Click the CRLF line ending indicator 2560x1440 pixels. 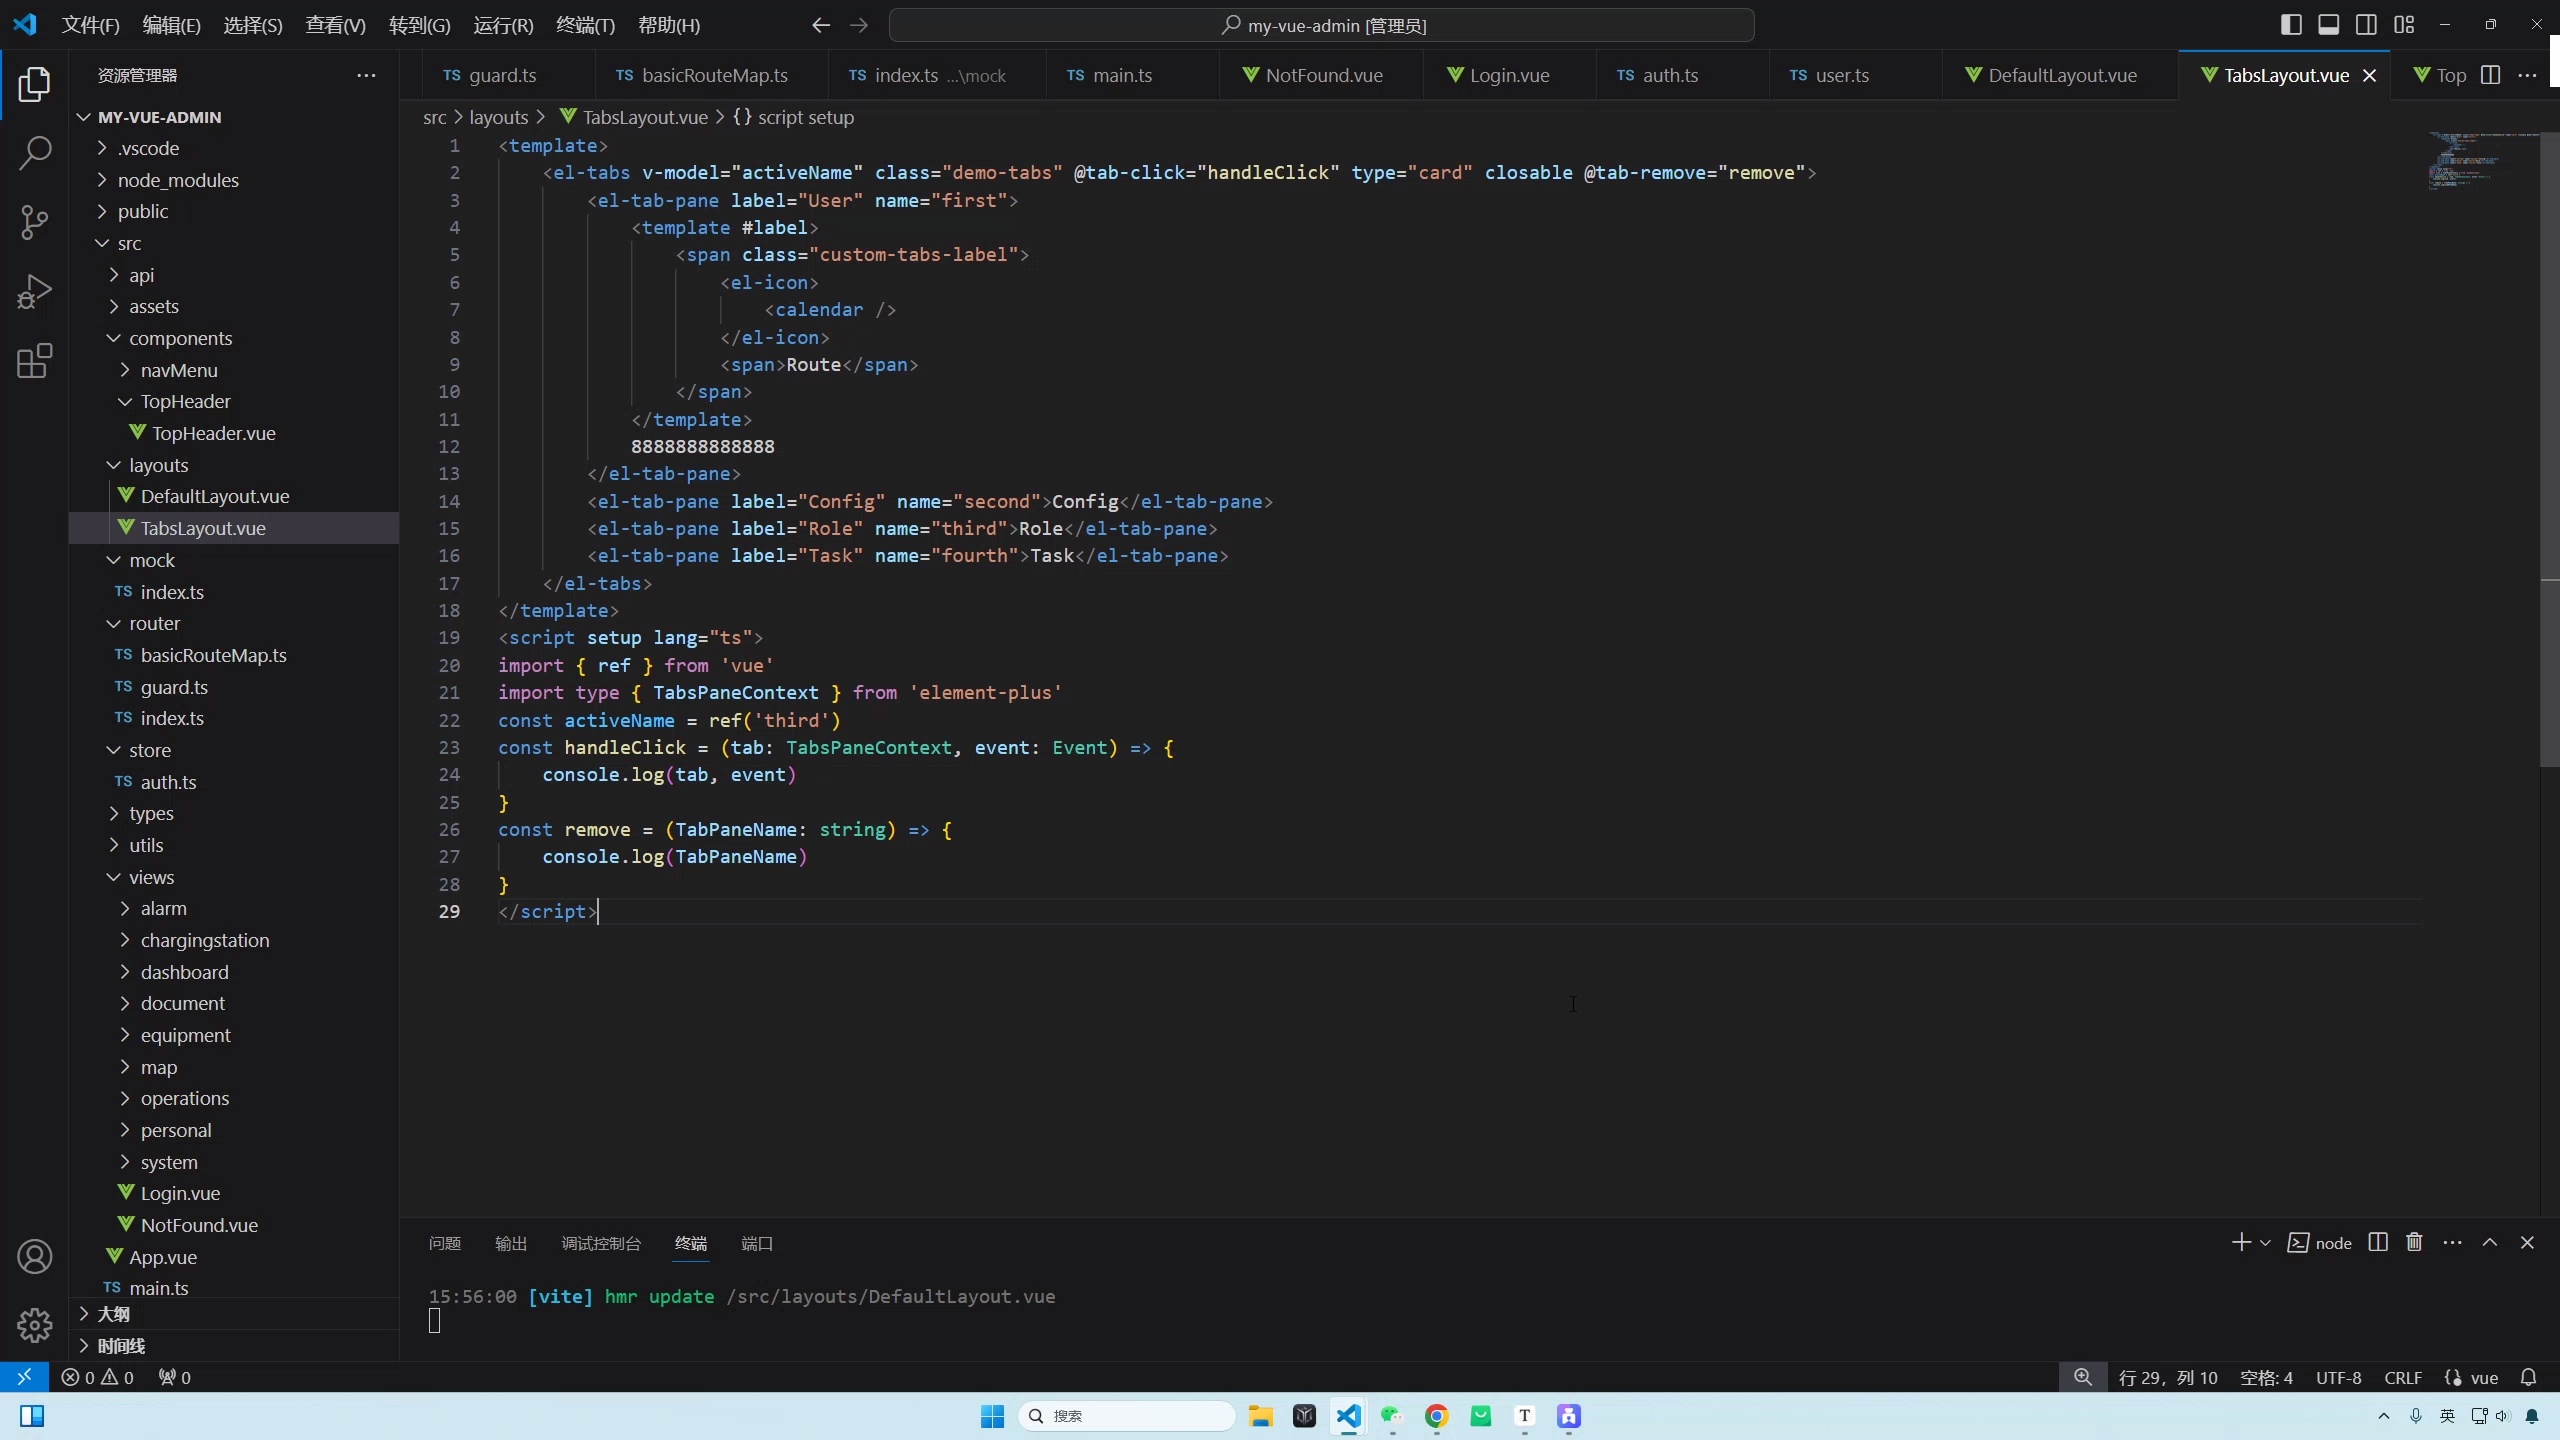click(x=2402, y=1377)
